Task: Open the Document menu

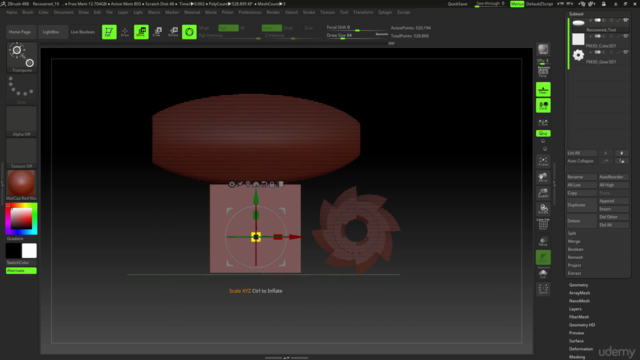Action: [63, 12]
